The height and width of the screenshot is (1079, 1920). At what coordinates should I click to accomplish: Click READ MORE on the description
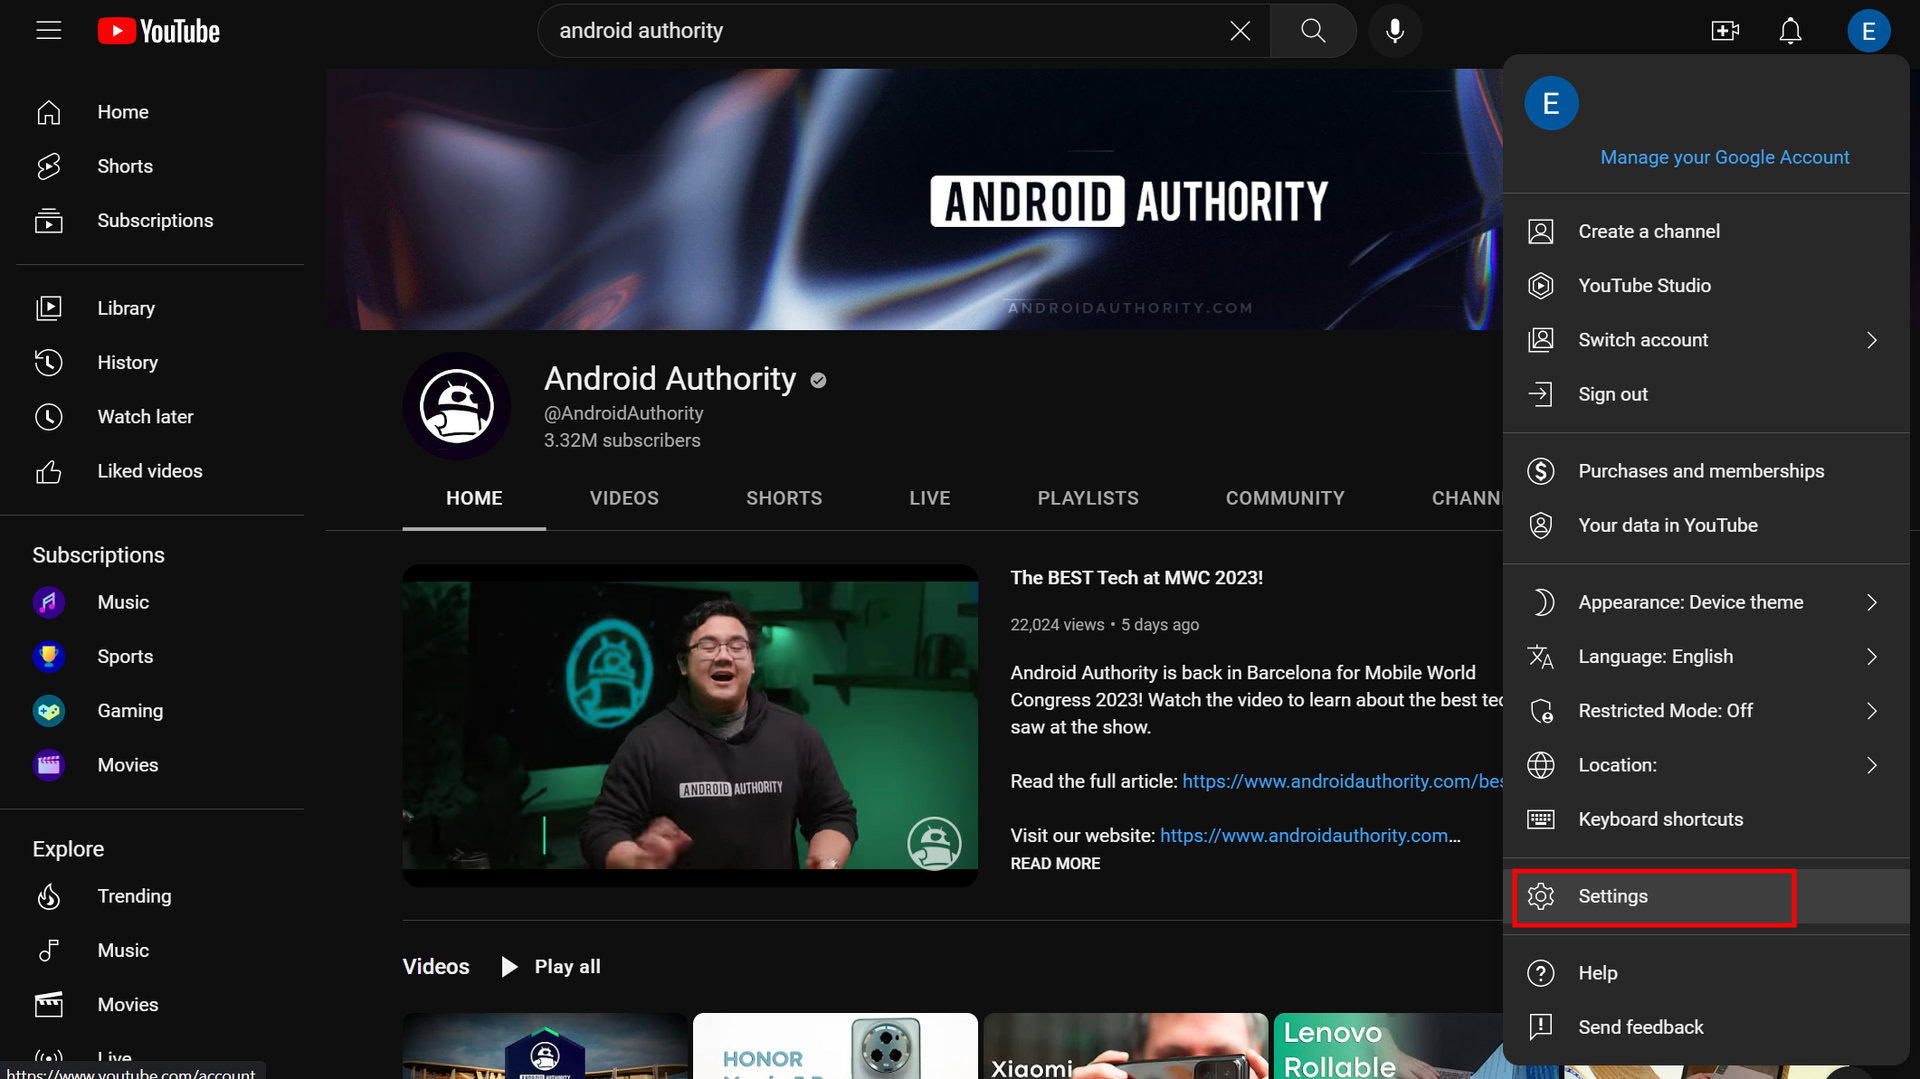click(1055, 863)
